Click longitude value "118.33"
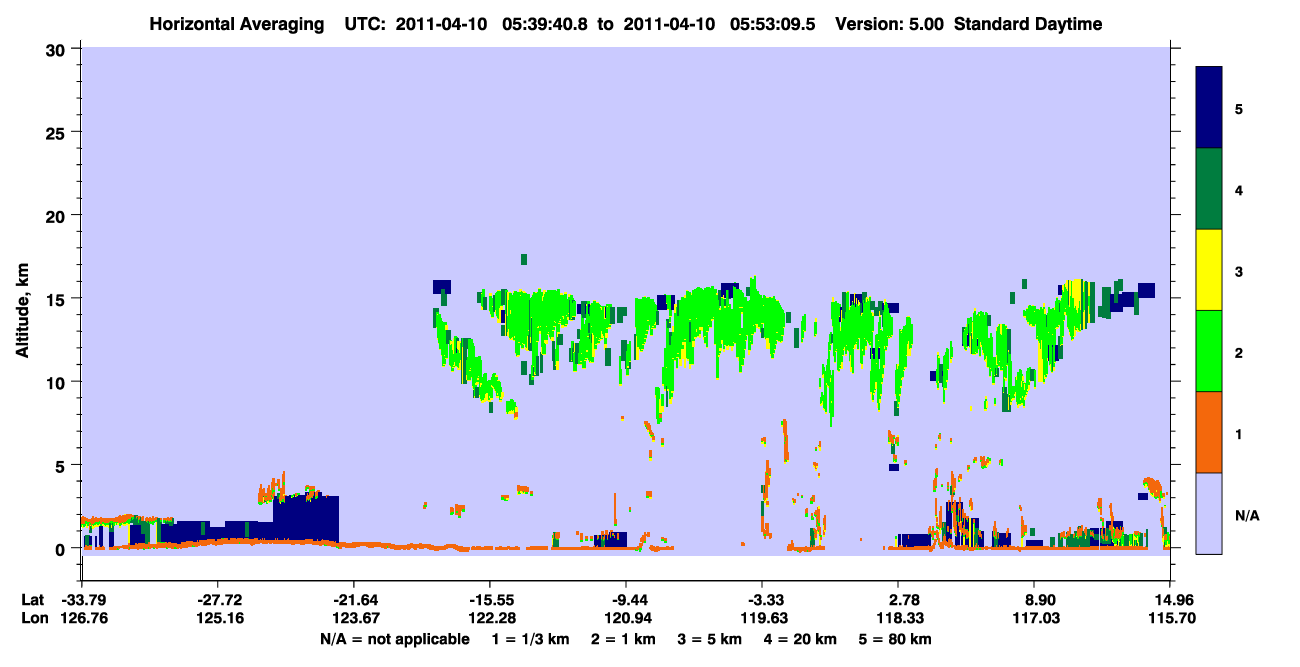 pos(898,619)
